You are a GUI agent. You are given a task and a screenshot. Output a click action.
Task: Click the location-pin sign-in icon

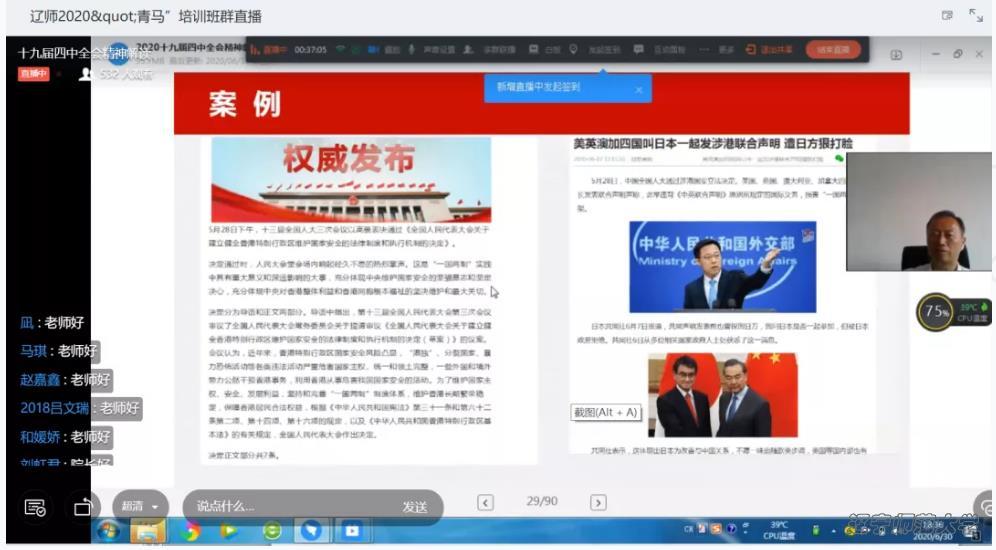click(573, 50)
